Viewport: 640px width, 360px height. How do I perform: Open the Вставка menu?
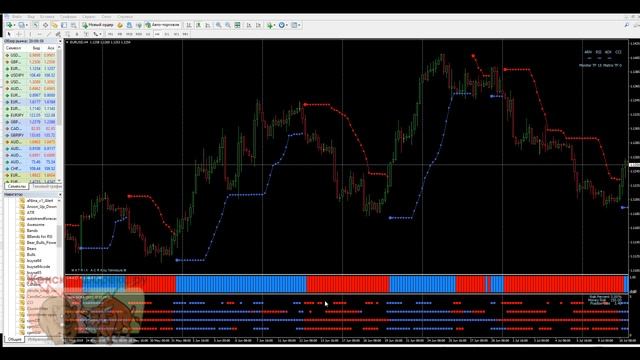point(47,17)
